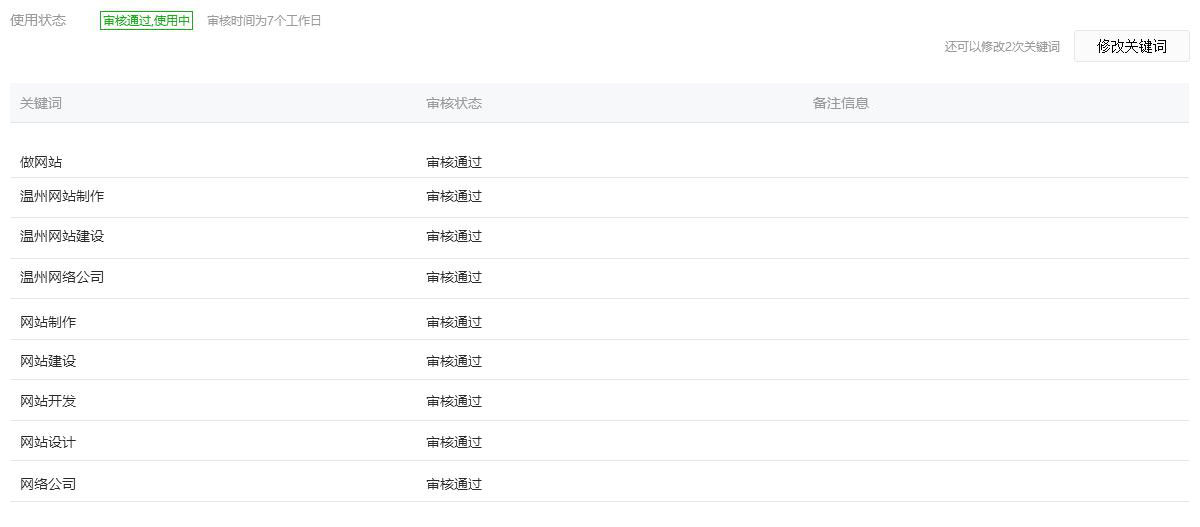Select the 审核通过,使用中 status badge

click(146, 20)
